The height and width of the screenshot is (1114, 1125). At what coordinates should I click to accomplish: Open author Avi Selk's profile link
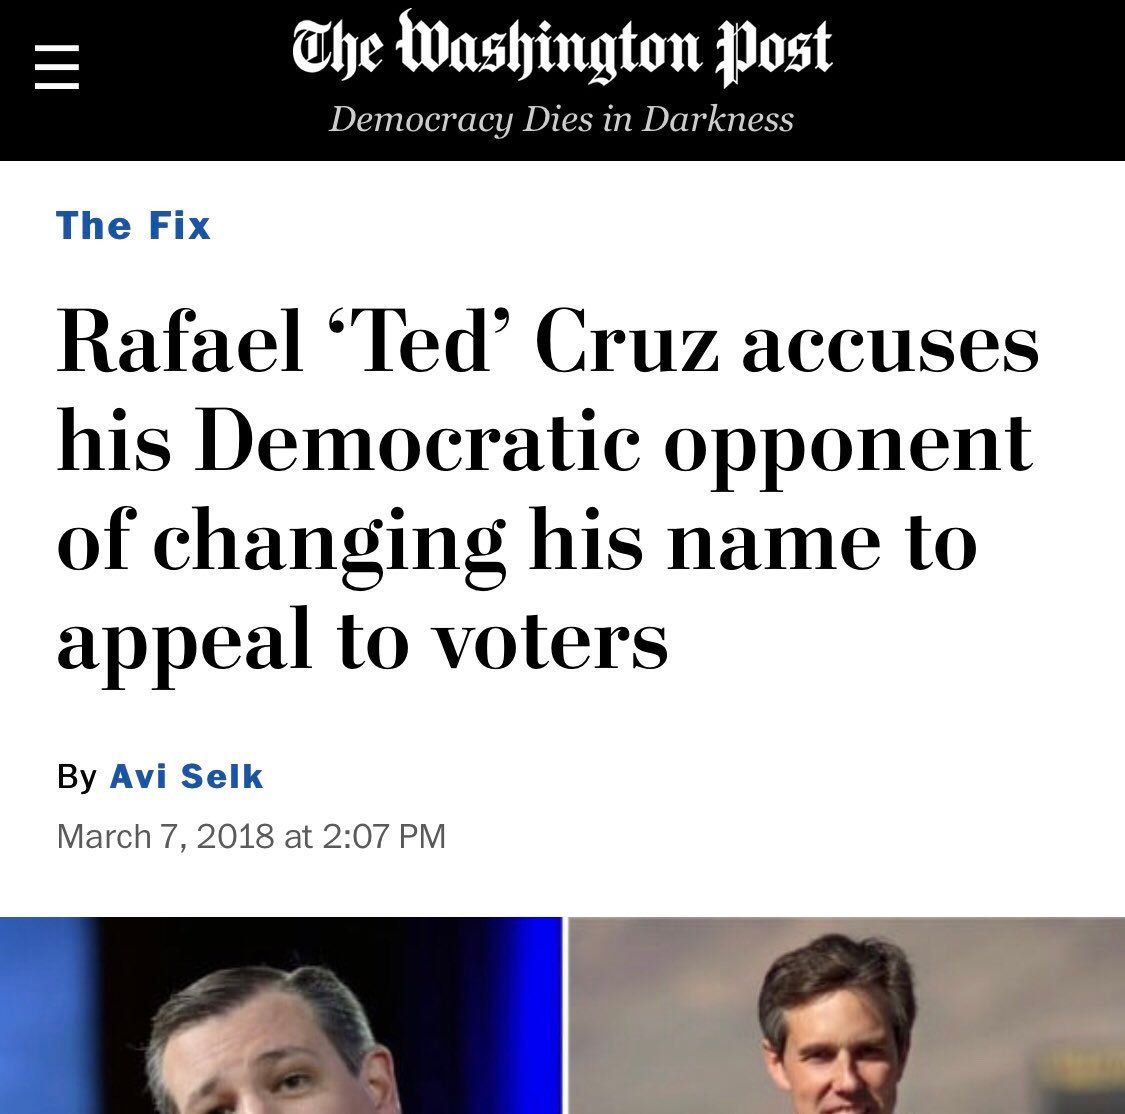(x=187, y=776)
